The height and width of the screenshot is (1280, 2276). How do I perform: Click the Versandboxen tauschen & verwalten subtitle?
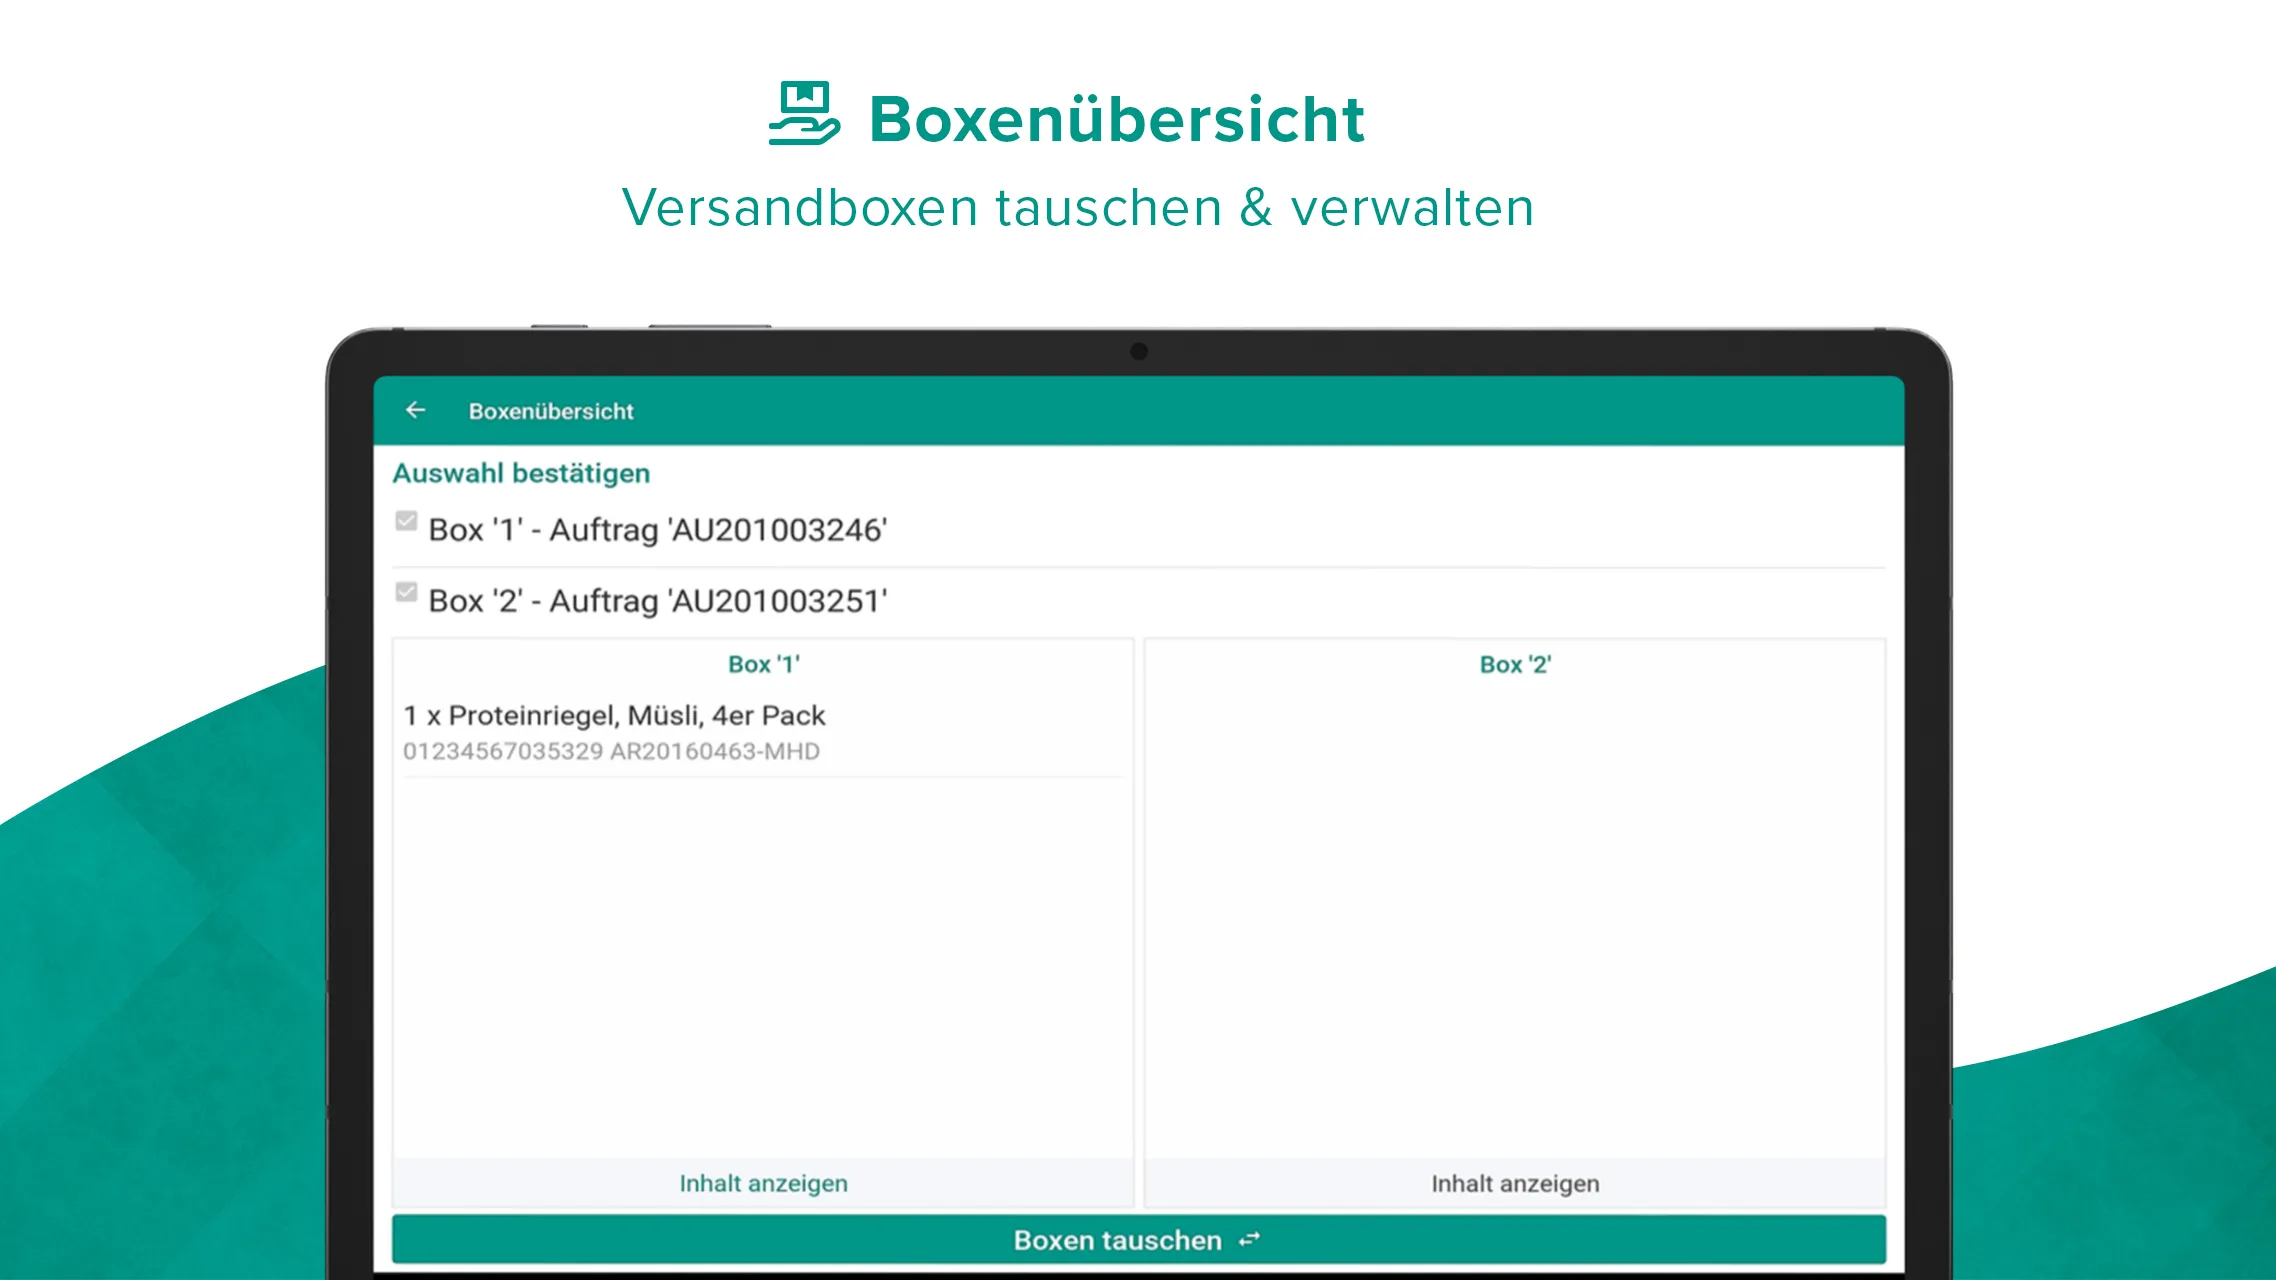[1078, 208]
